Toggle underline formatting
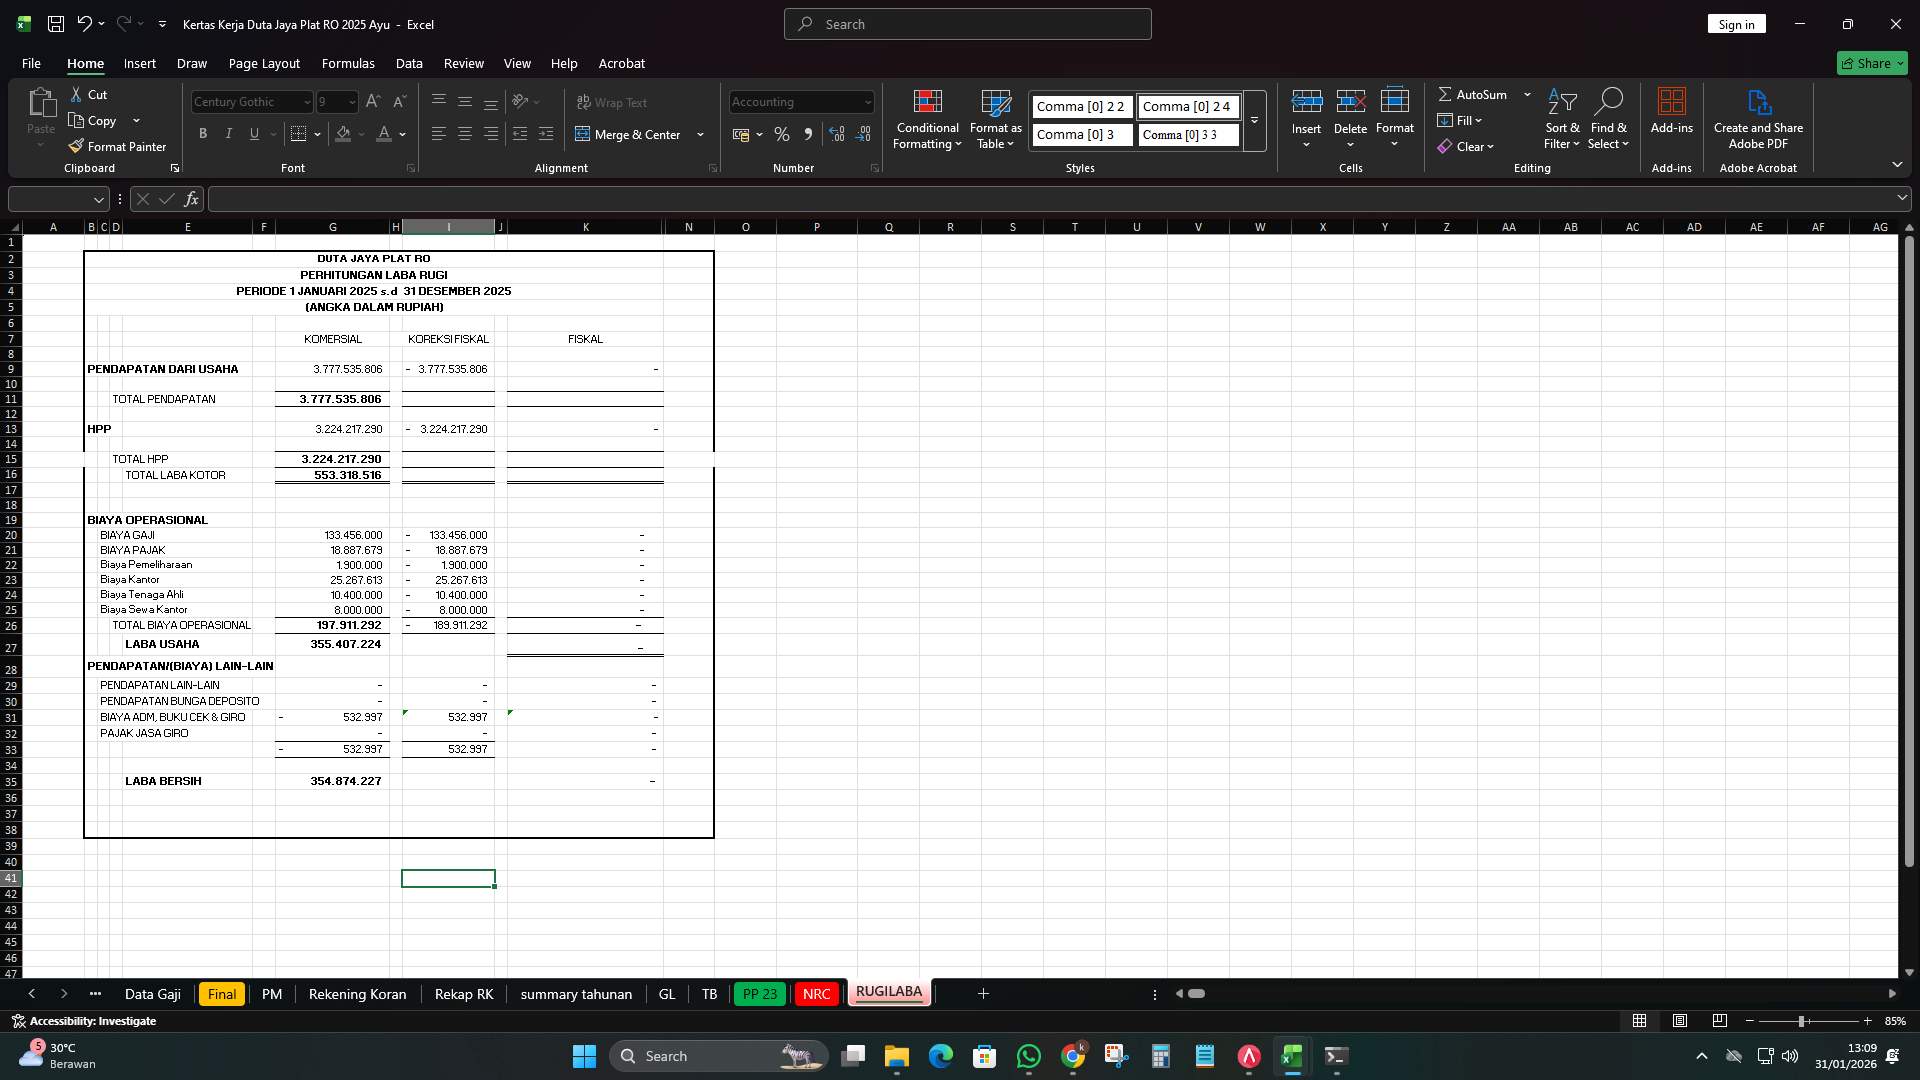Viewport: 1920px width, 1080px height. click(x=253, y=133)
